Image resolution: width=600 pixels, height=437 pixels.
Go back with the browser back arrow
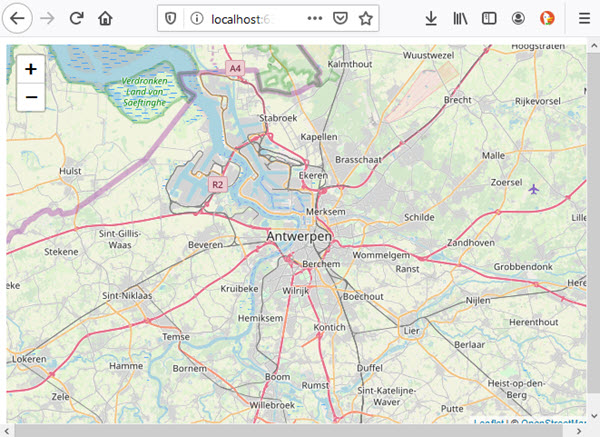pyautogui.click(x=17, y=18)
